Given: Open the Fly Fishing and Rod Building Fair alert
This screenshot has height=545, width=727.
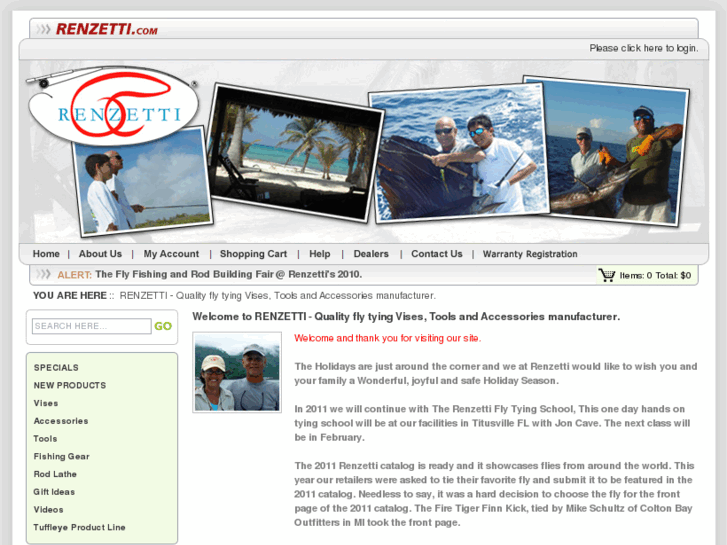Looking at the screenshot, I should tap(229, 274).
